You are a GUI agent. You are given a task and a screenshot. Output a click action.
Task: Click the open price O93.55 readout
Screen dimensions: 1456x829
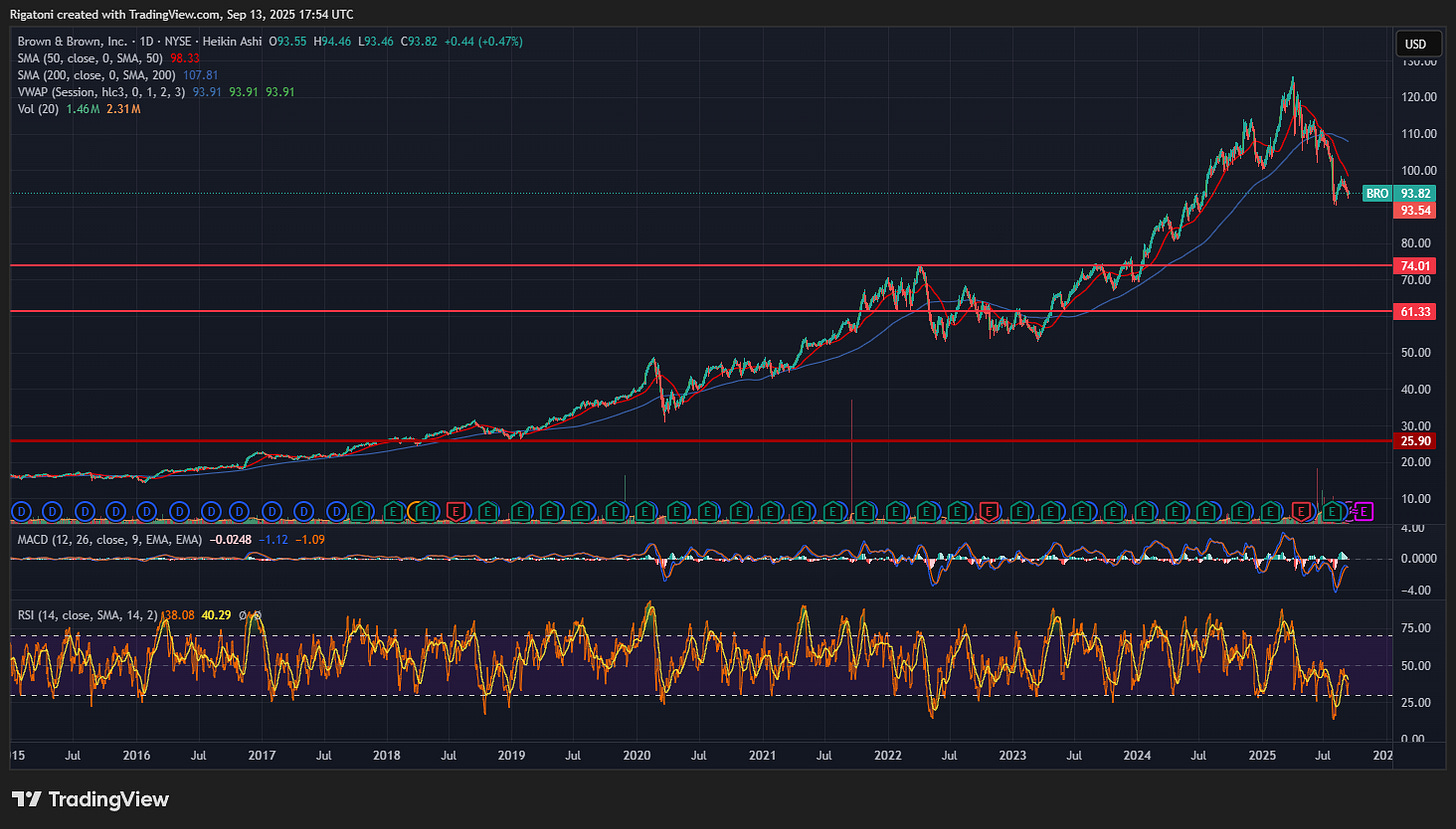287,41
